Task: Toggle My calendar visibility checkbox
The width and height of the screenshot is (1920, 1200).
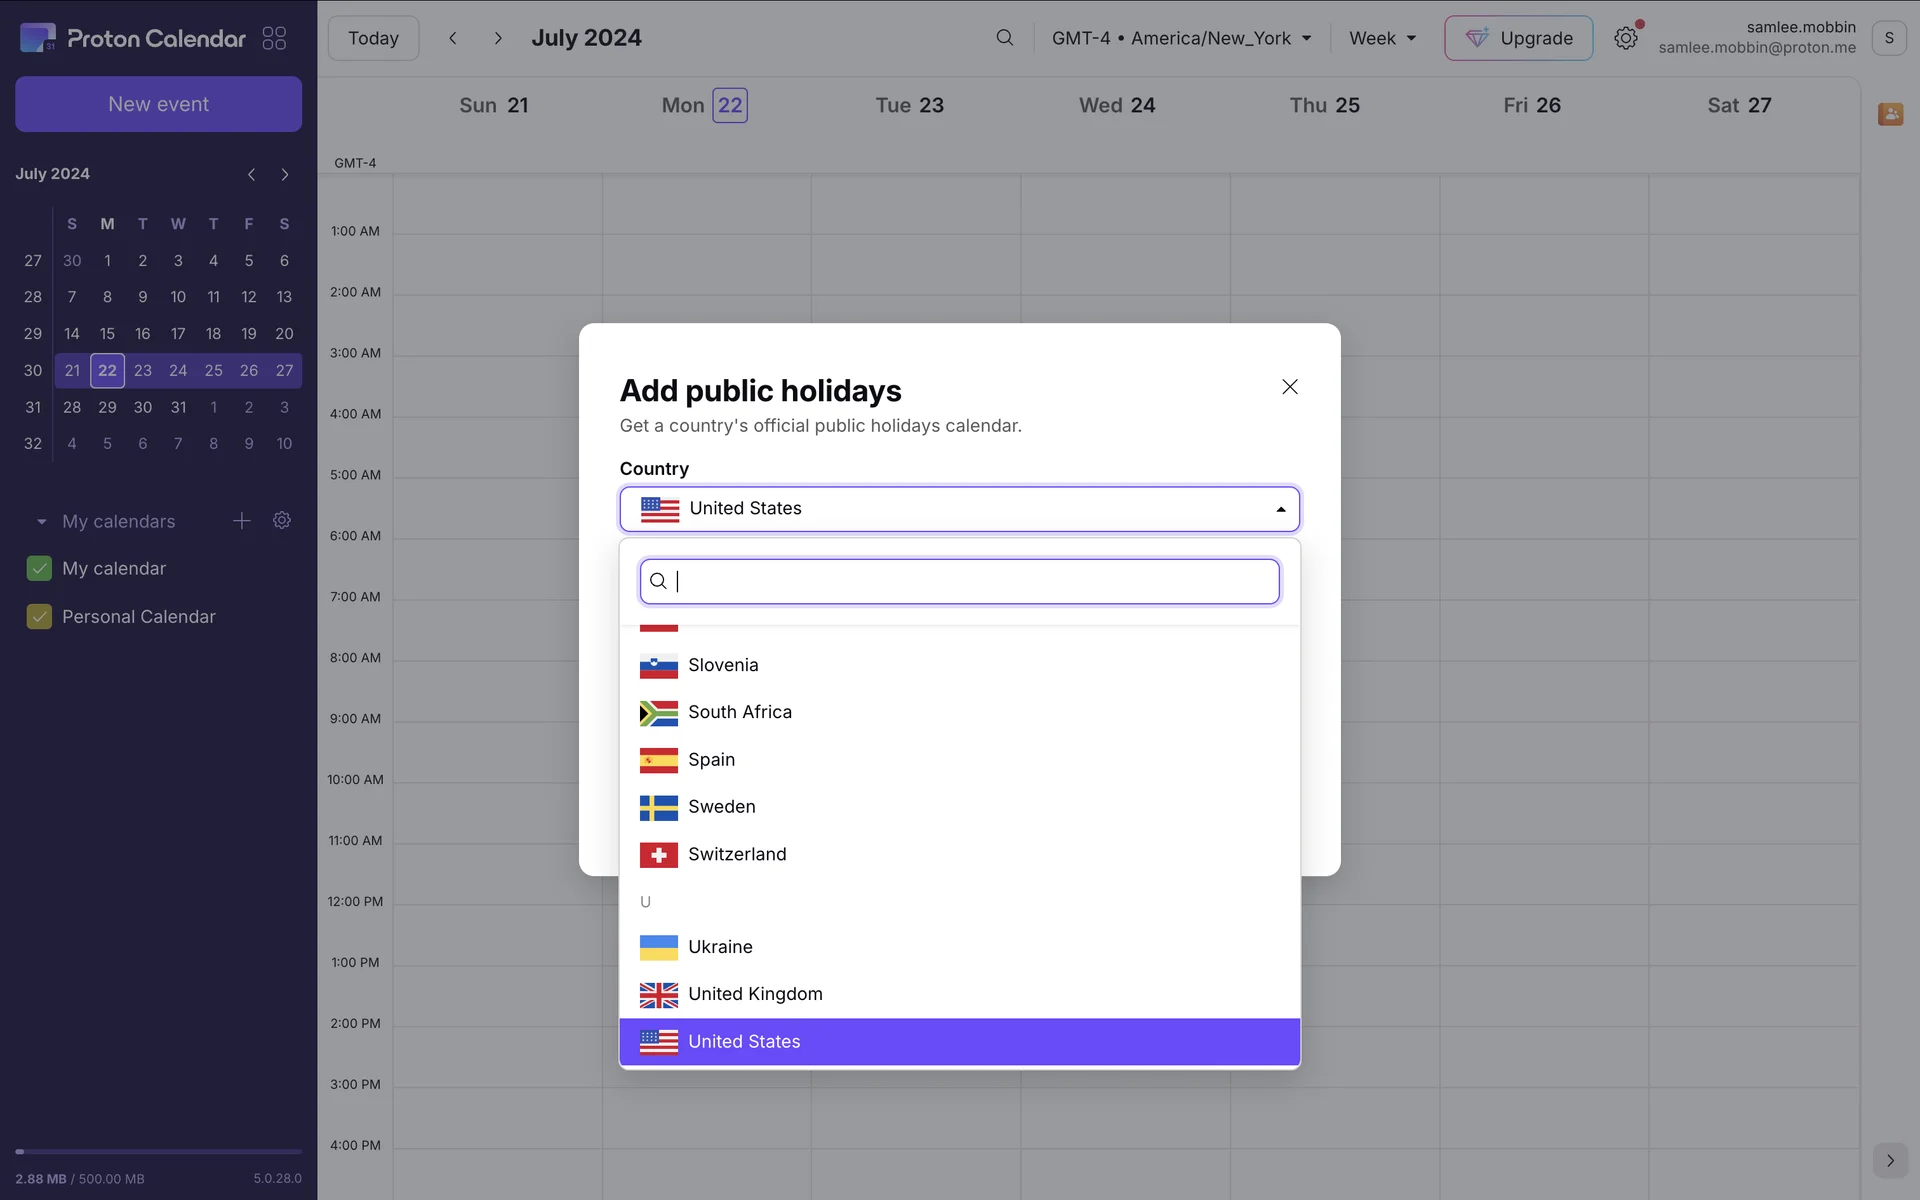Action: [39, 568]
